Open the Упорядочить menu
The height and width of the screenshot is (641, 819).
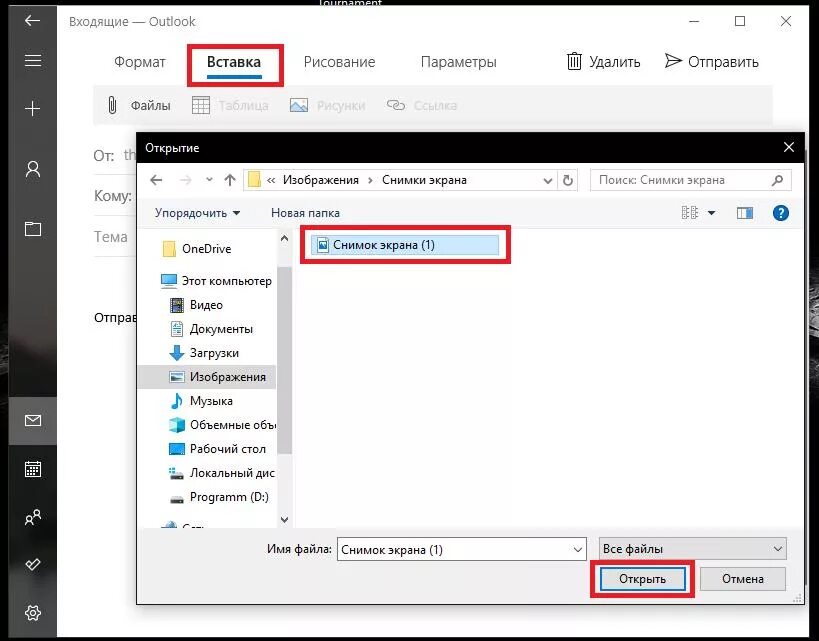(x=197, y=213)
